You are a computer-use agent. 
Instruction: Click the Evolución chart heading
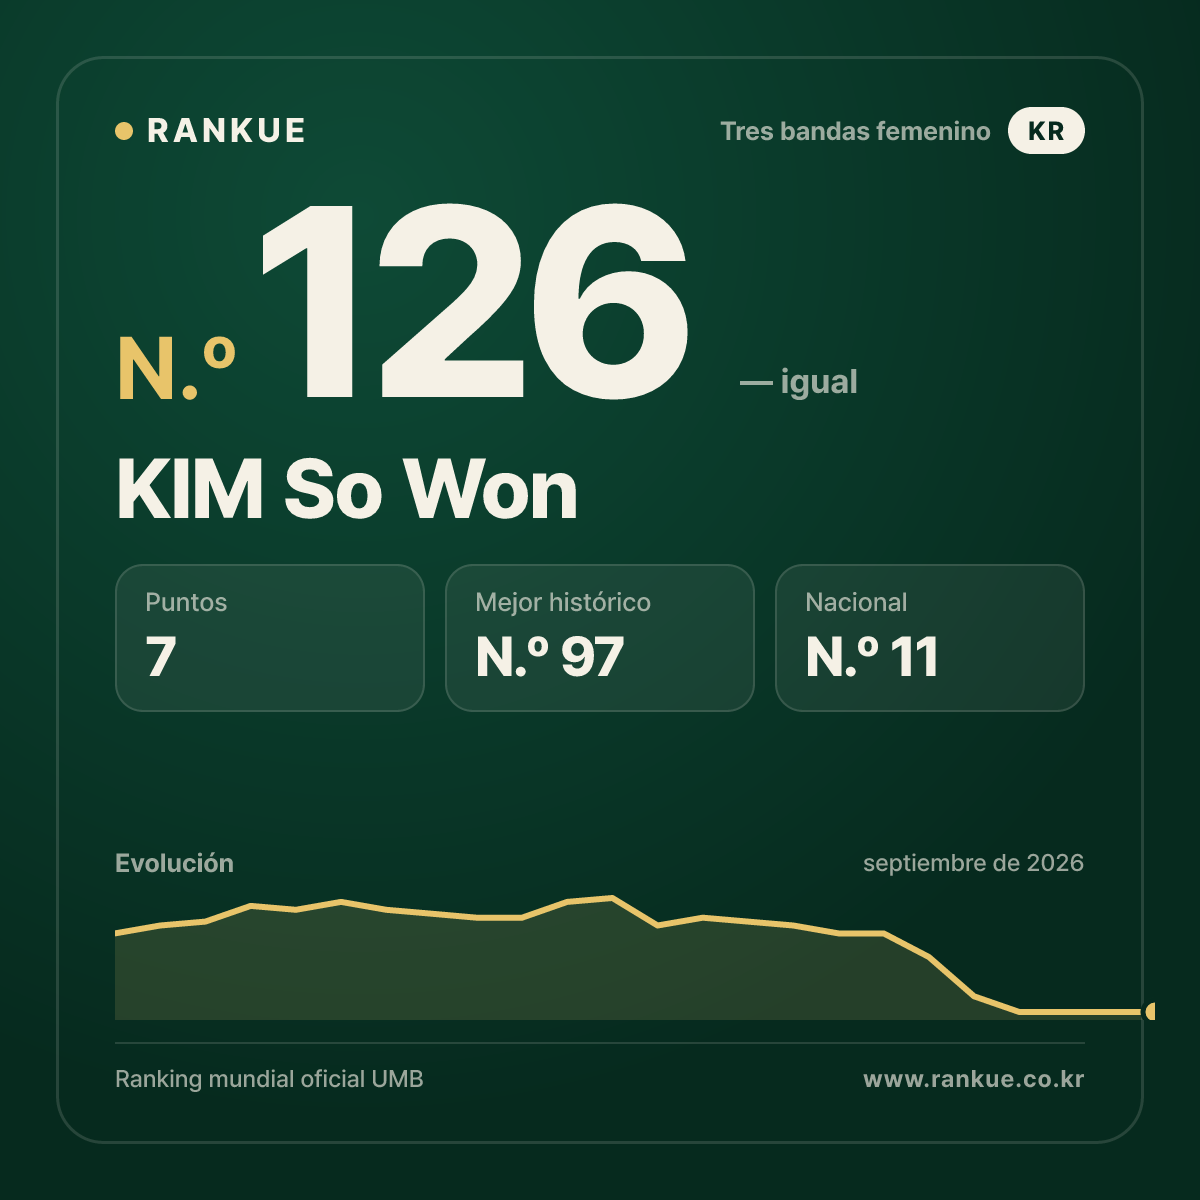(174, 863)
